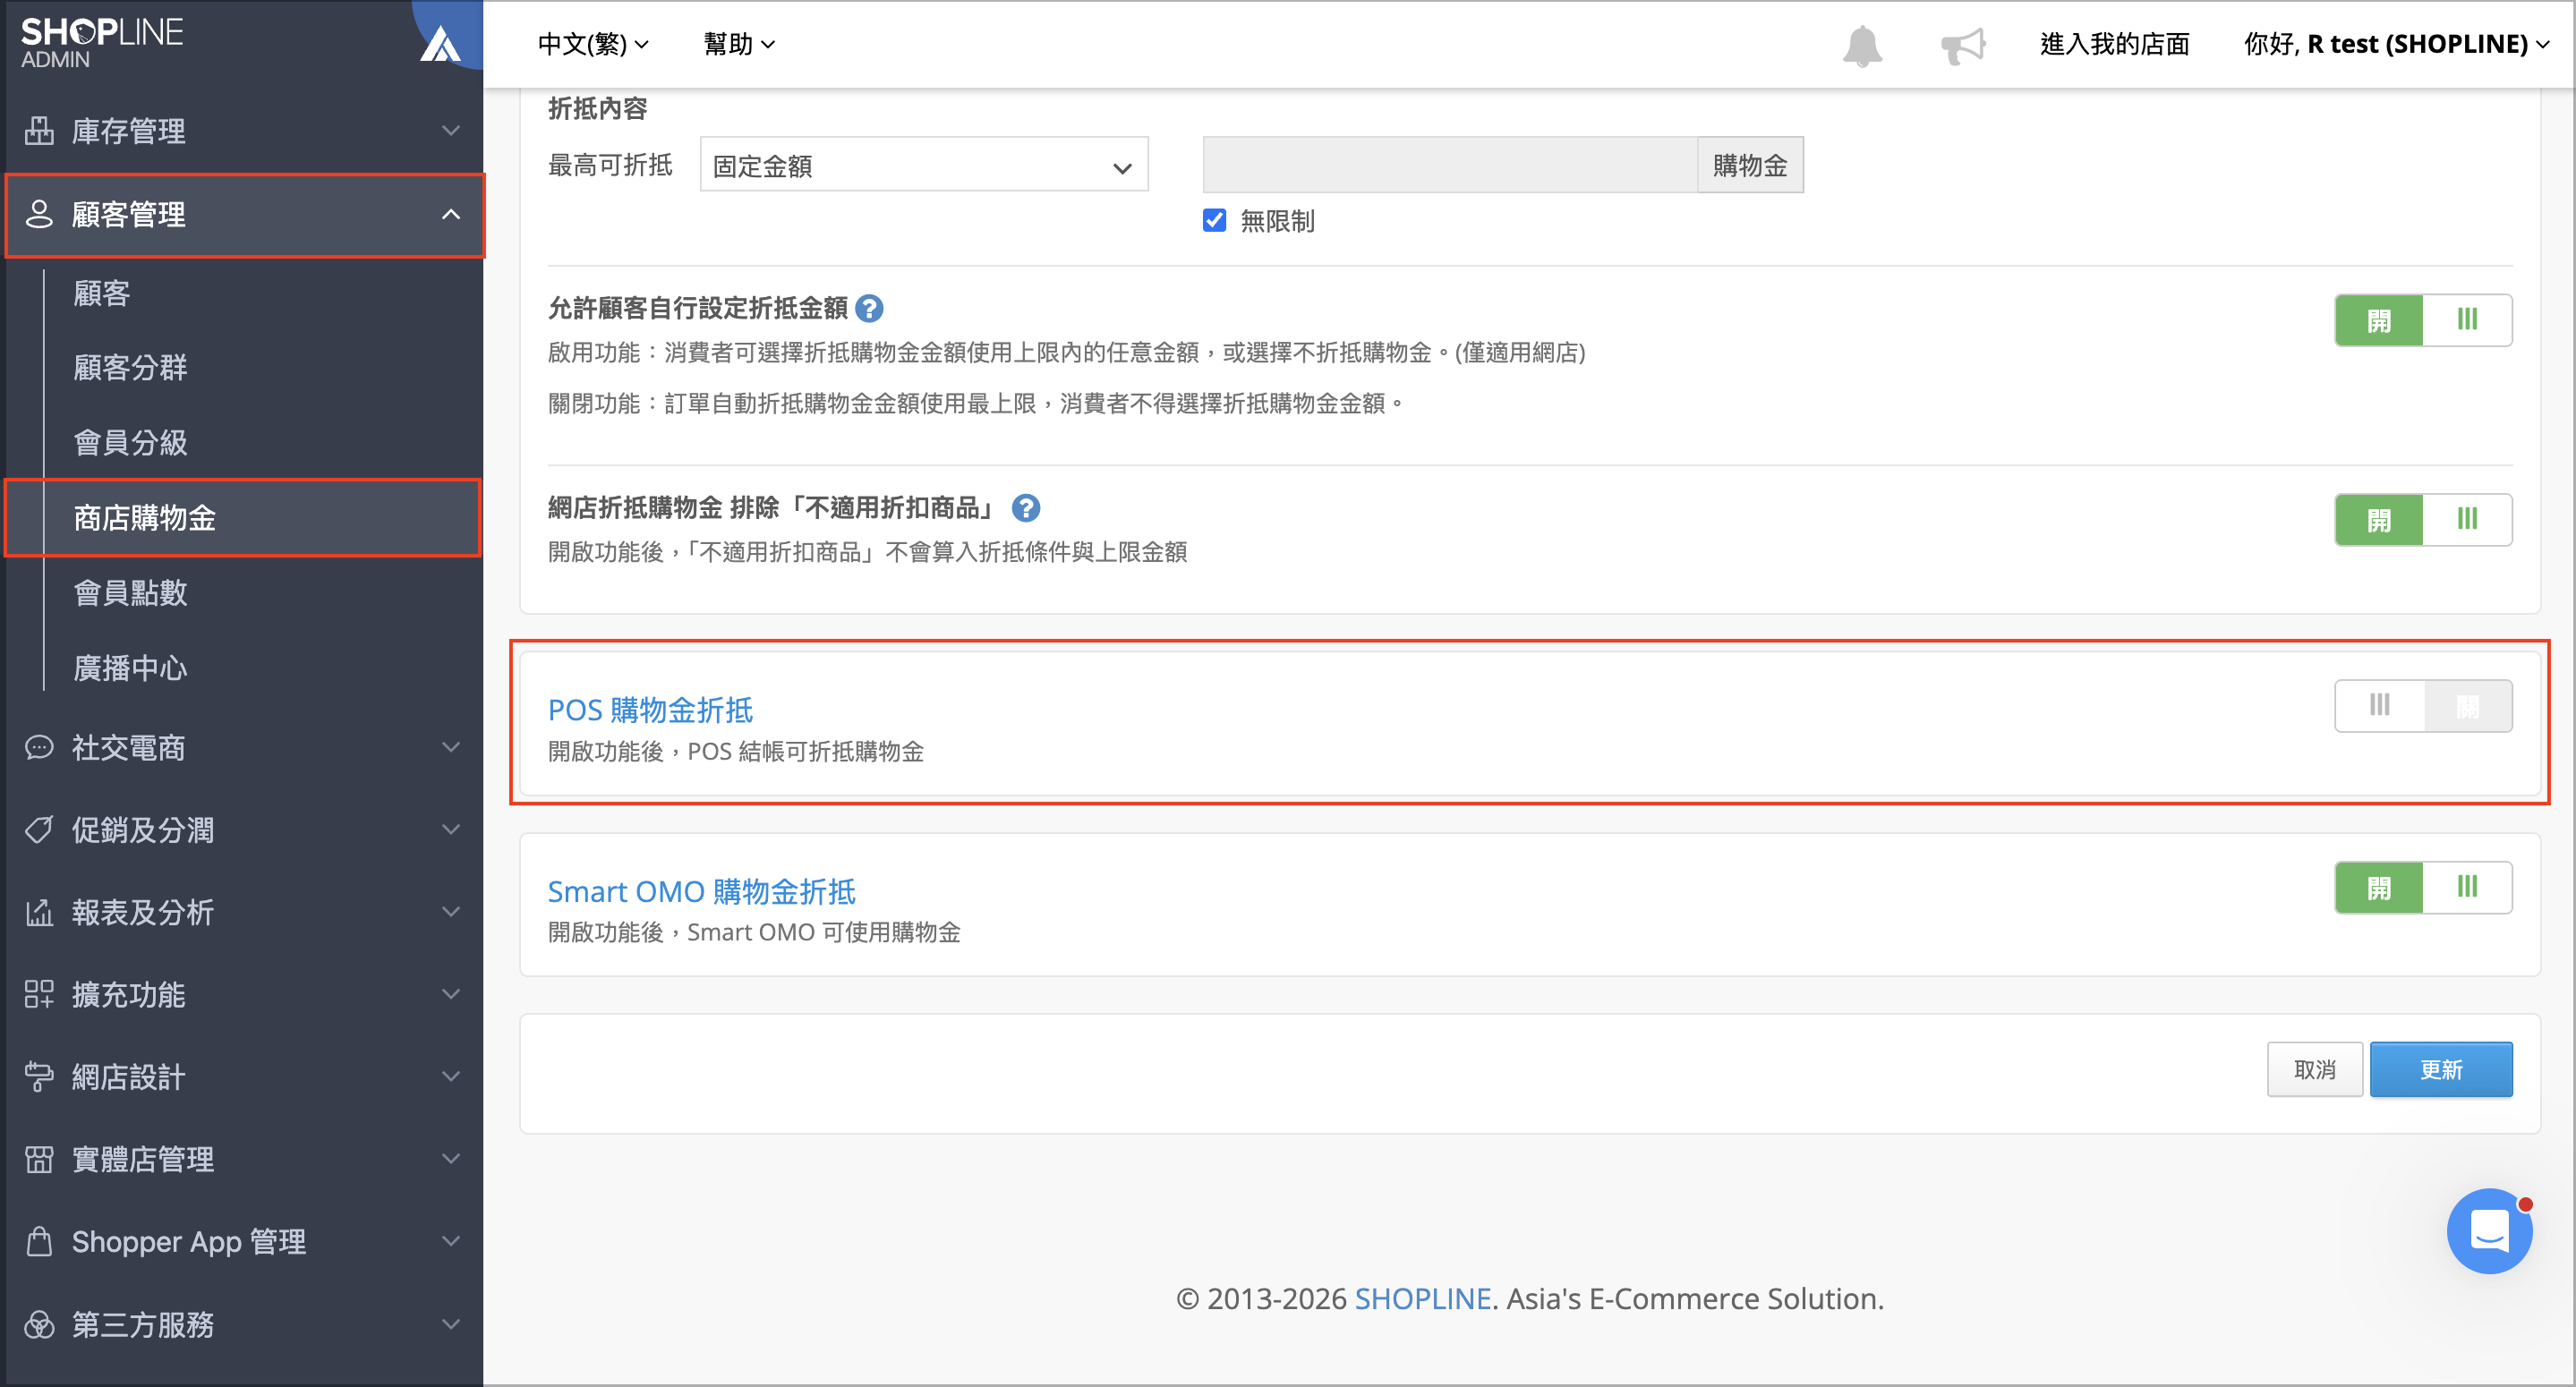2576x1387 pixels.
Task: Click the customer management person icon
Action: [x=39, y=214]
